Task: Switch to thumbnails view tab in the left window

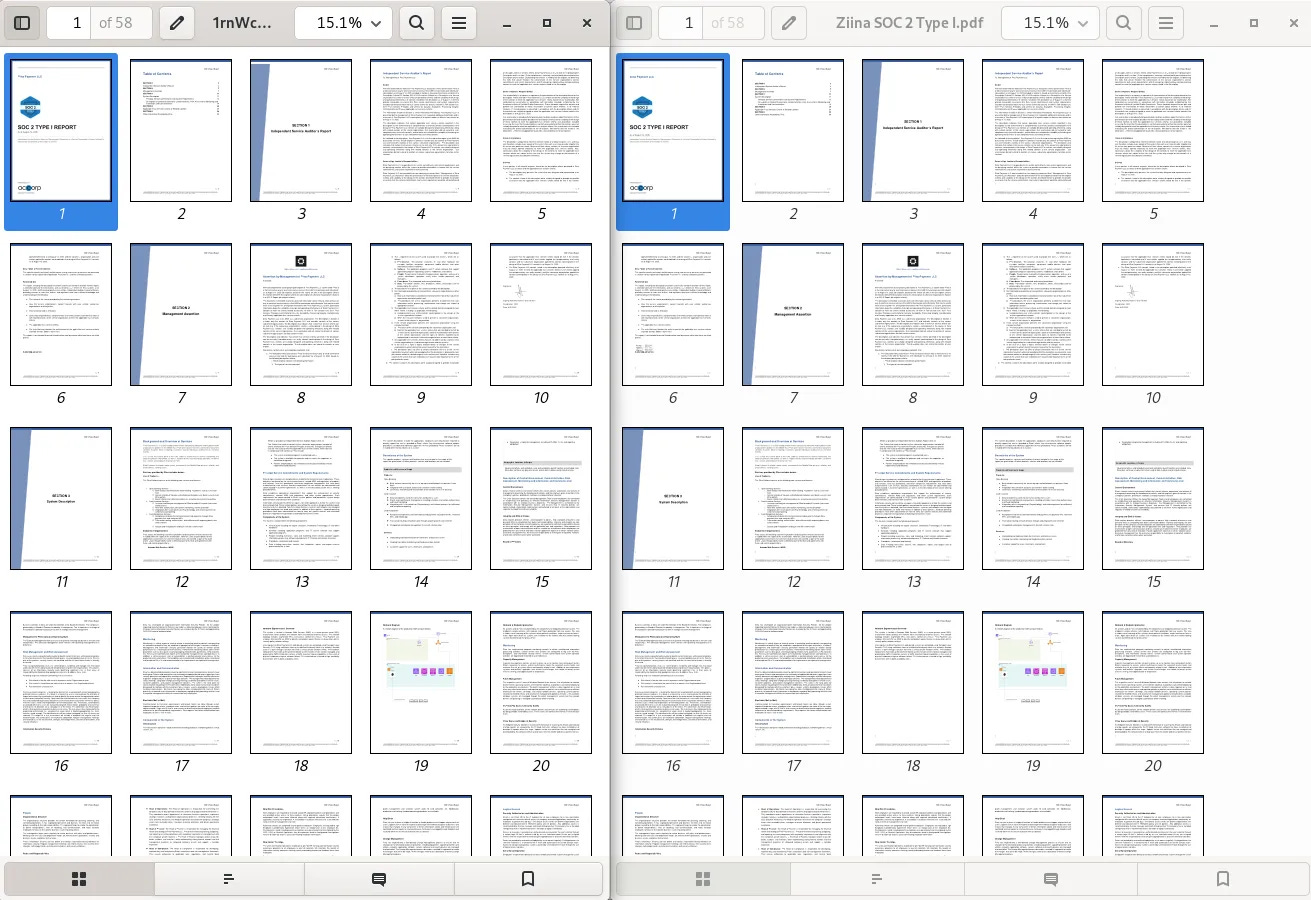Action: [x=79, y=879]
